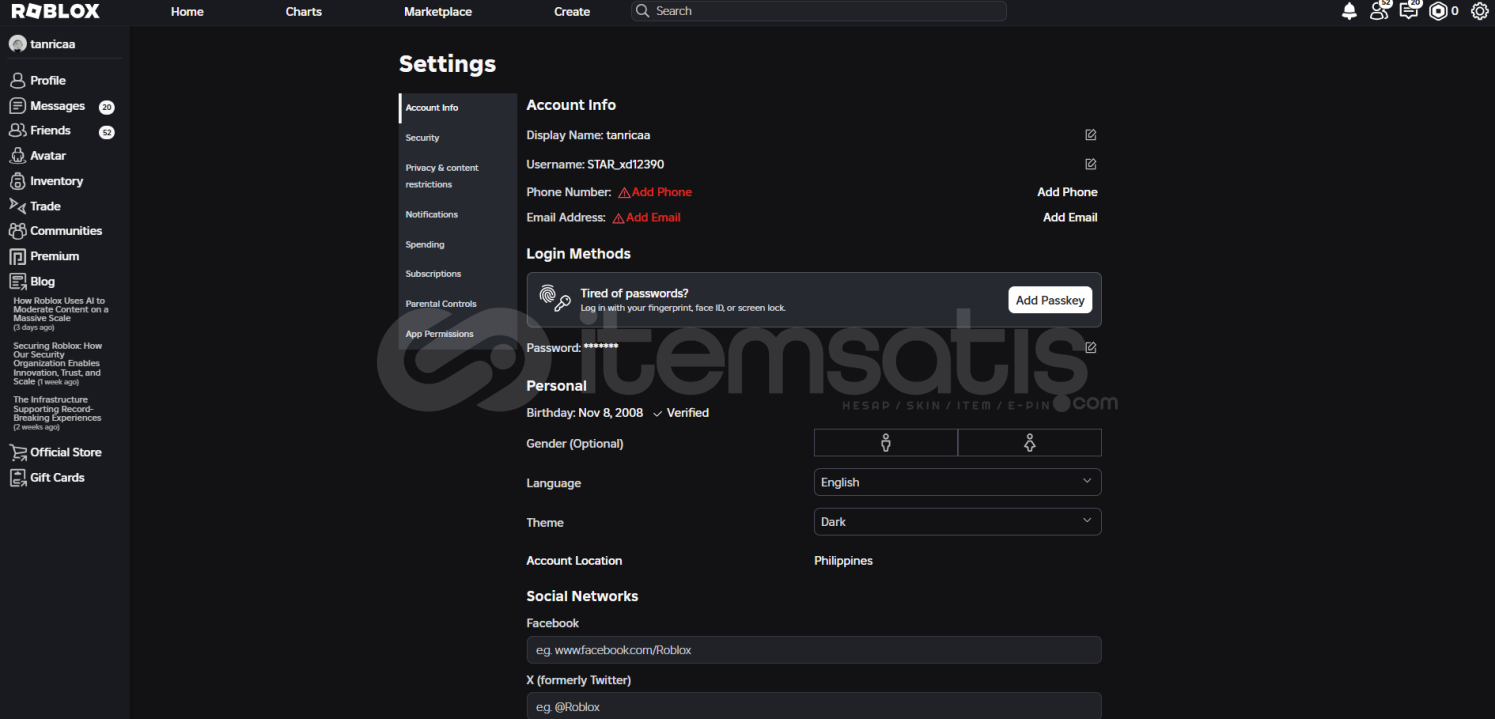Go to Home in top navigation

pyautogui.click(x=187, y=12)
